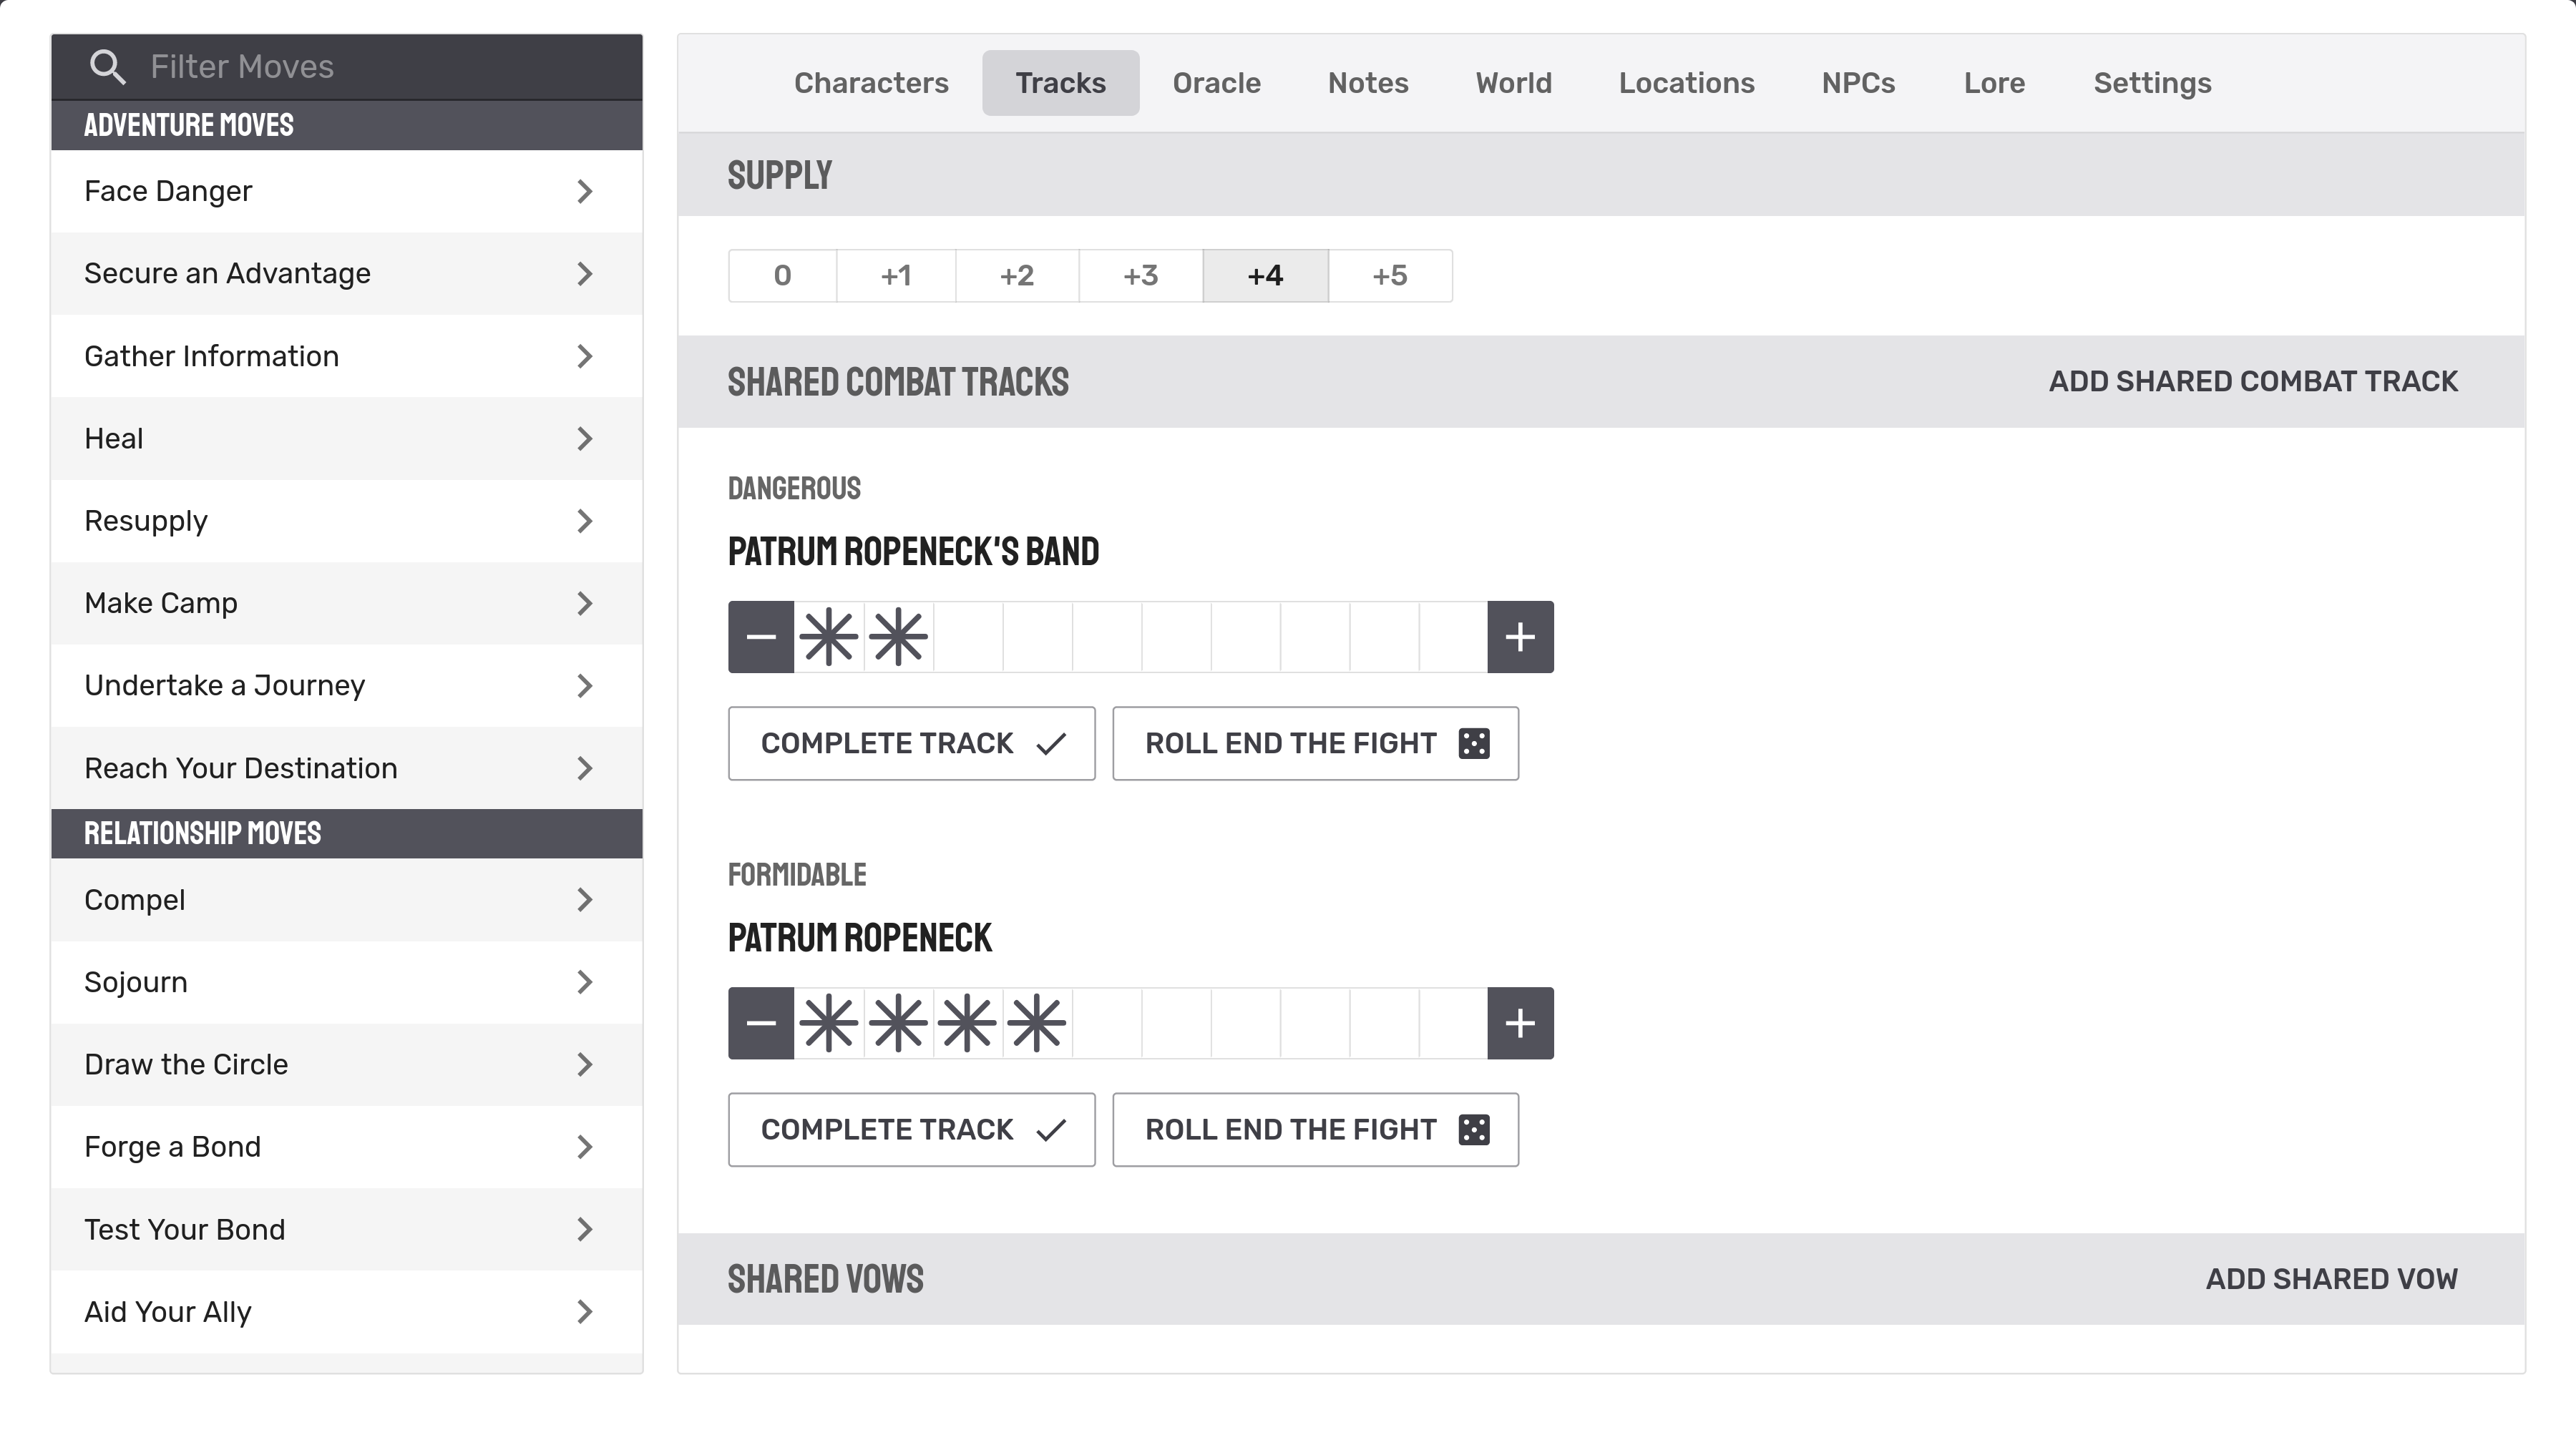Click plus button on Patrum Ropeneck track
This screenshot has width=2576, height=1440.
[x=1520, y=1023]
